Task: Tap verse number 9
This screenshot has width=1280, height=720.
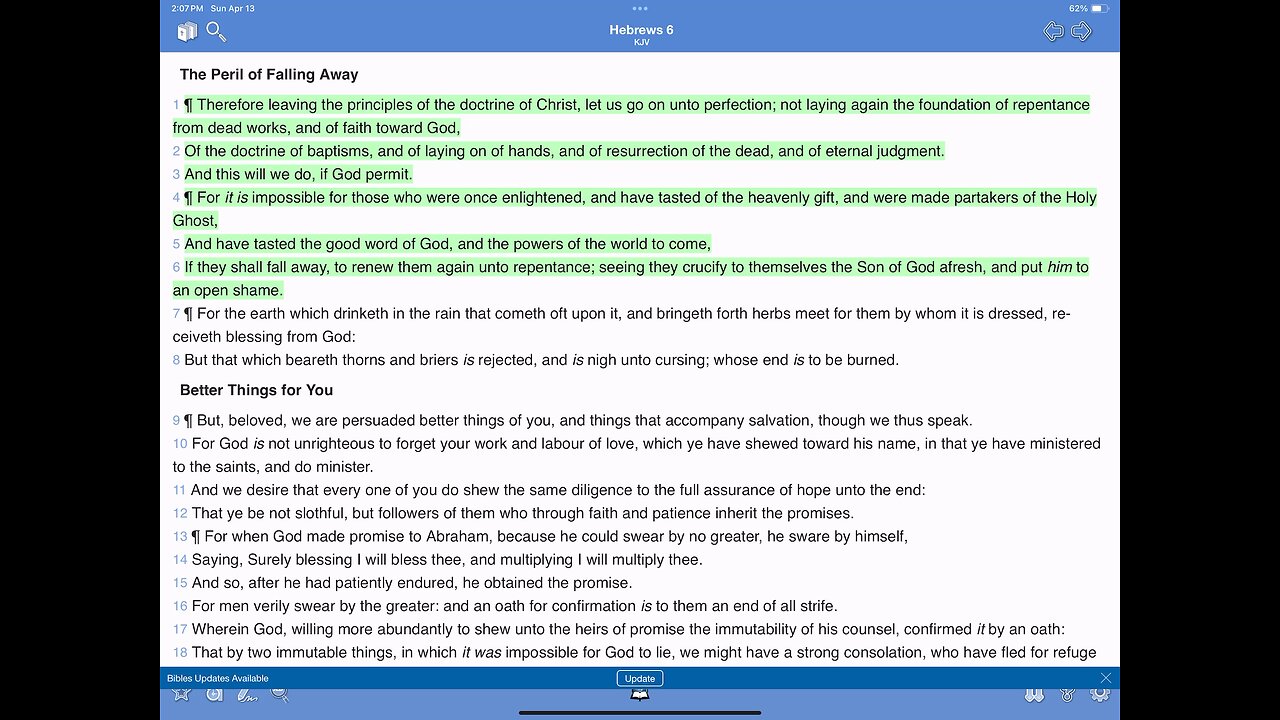Action: (x=176, y=421)
